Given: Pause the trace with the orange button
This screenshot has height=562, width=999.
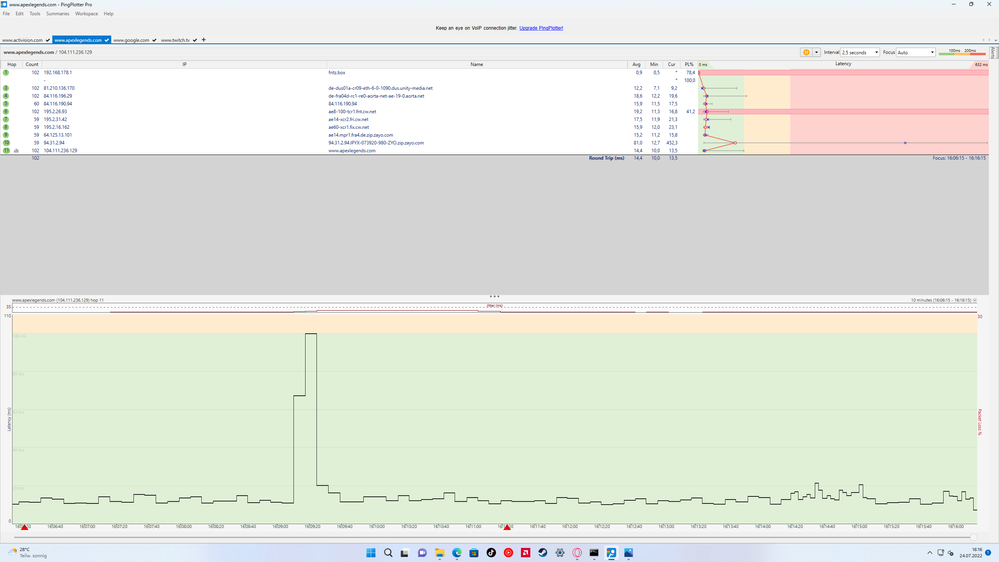Looking at the screenshot, I should click(806, 52).
